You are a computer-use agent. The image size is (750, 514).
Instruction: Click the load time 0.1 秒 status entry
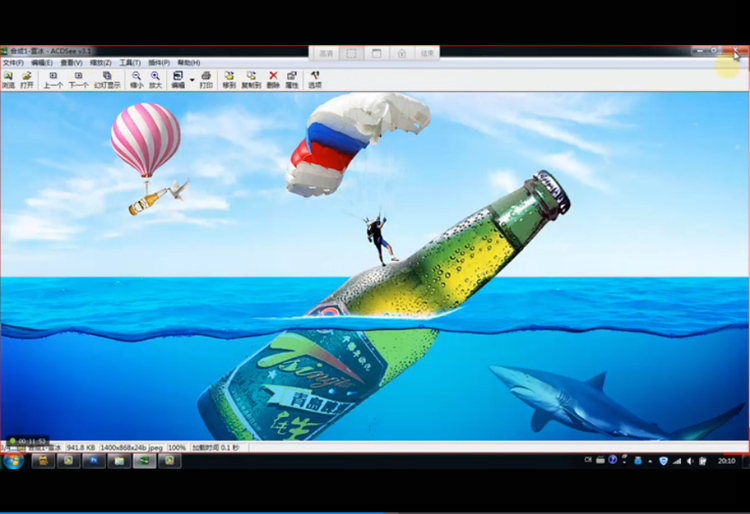tap(216, 448)
